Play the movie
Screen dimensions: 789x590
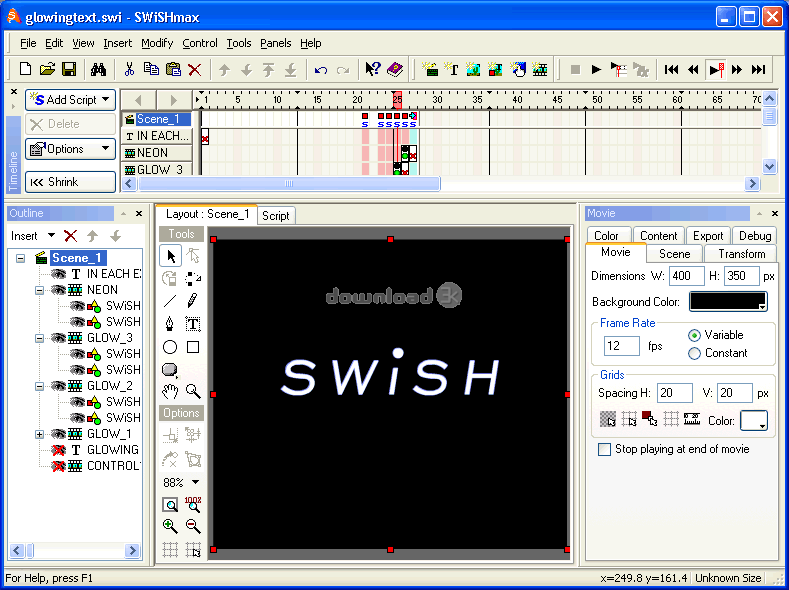pos(596,69)
